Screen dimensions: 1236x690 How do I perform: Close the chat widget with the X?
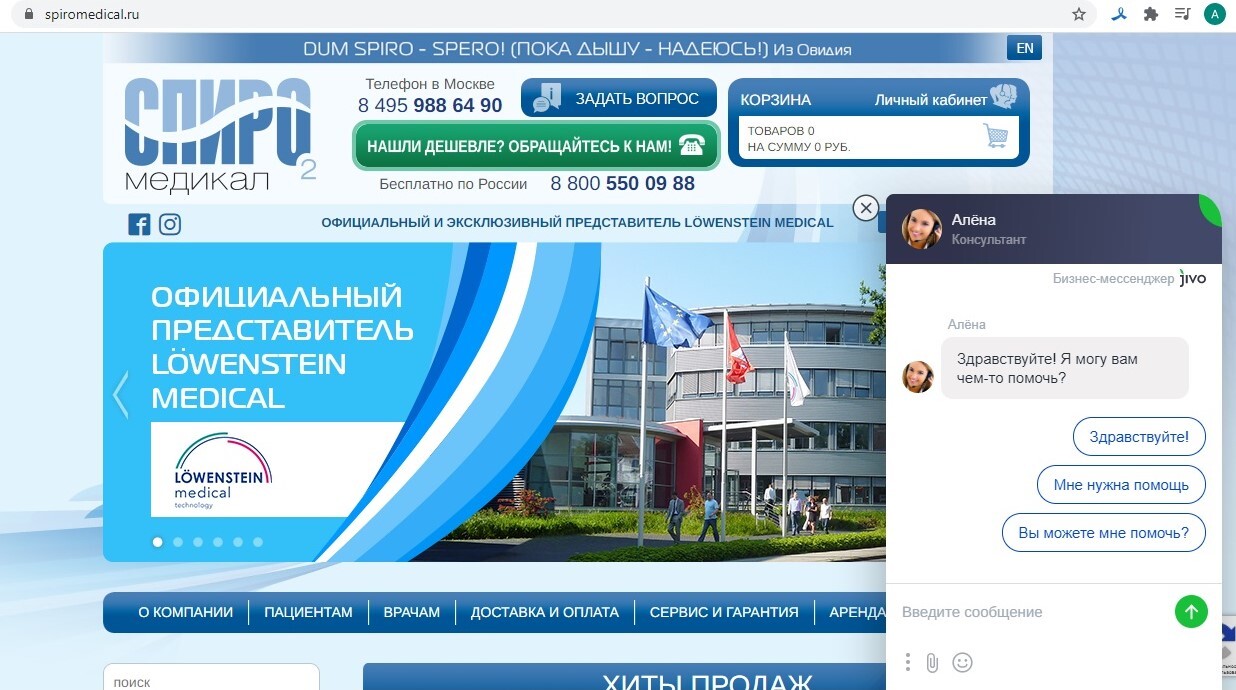(x=865, y=208)
